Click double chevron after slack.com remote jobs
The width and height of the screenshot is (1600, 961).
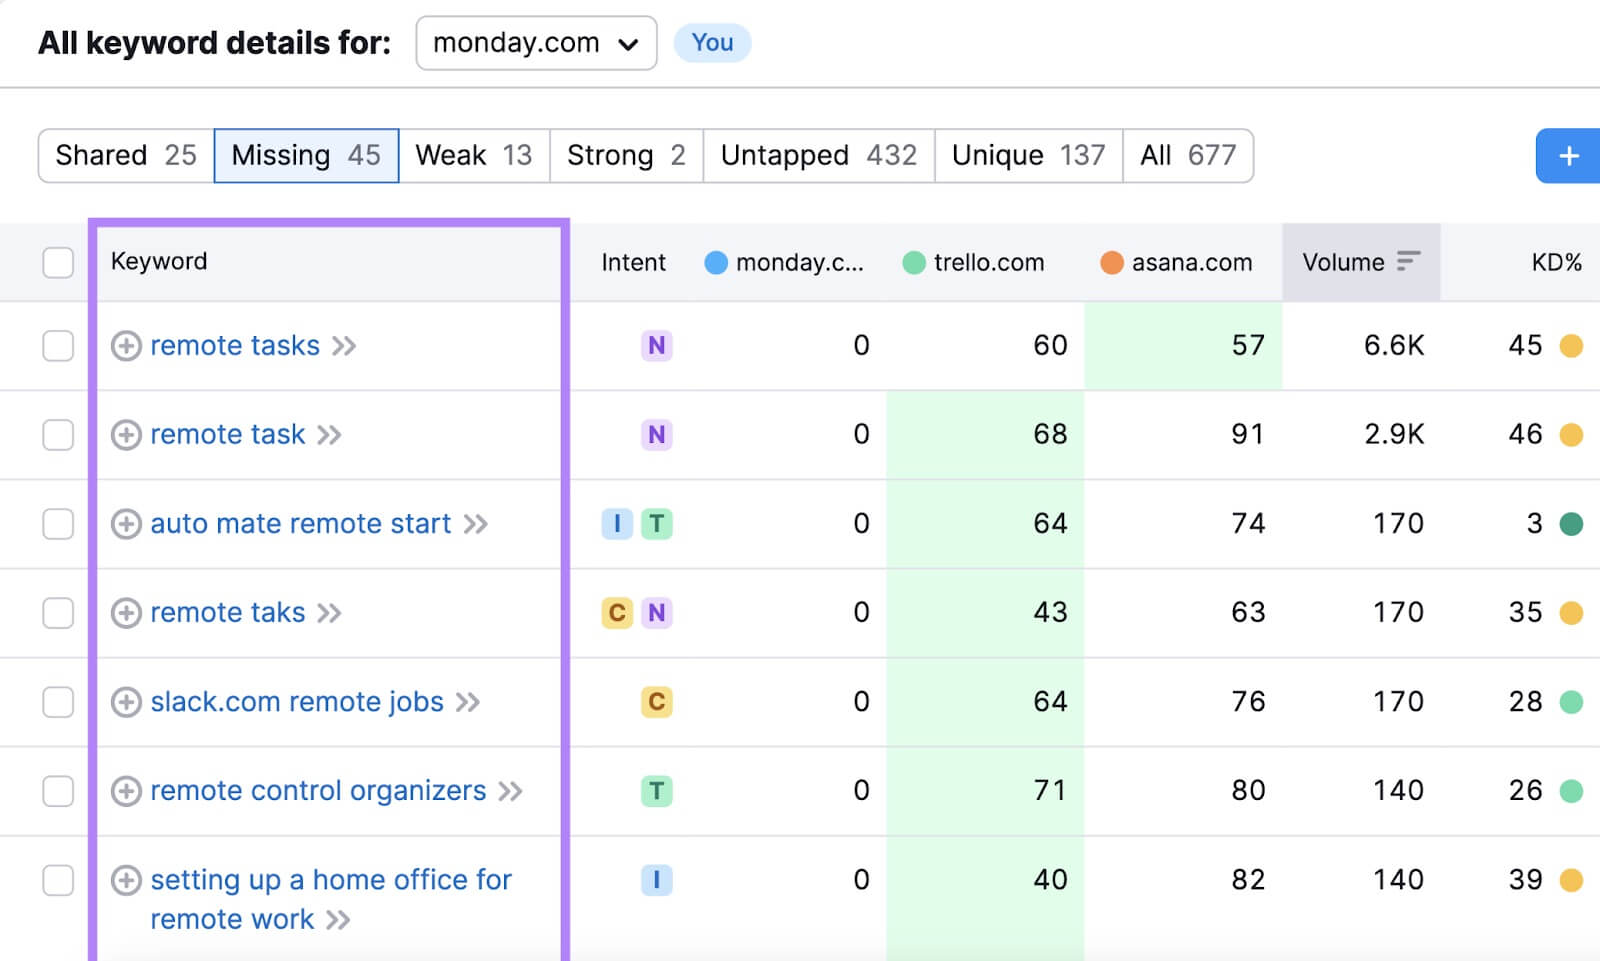(467, 703)
